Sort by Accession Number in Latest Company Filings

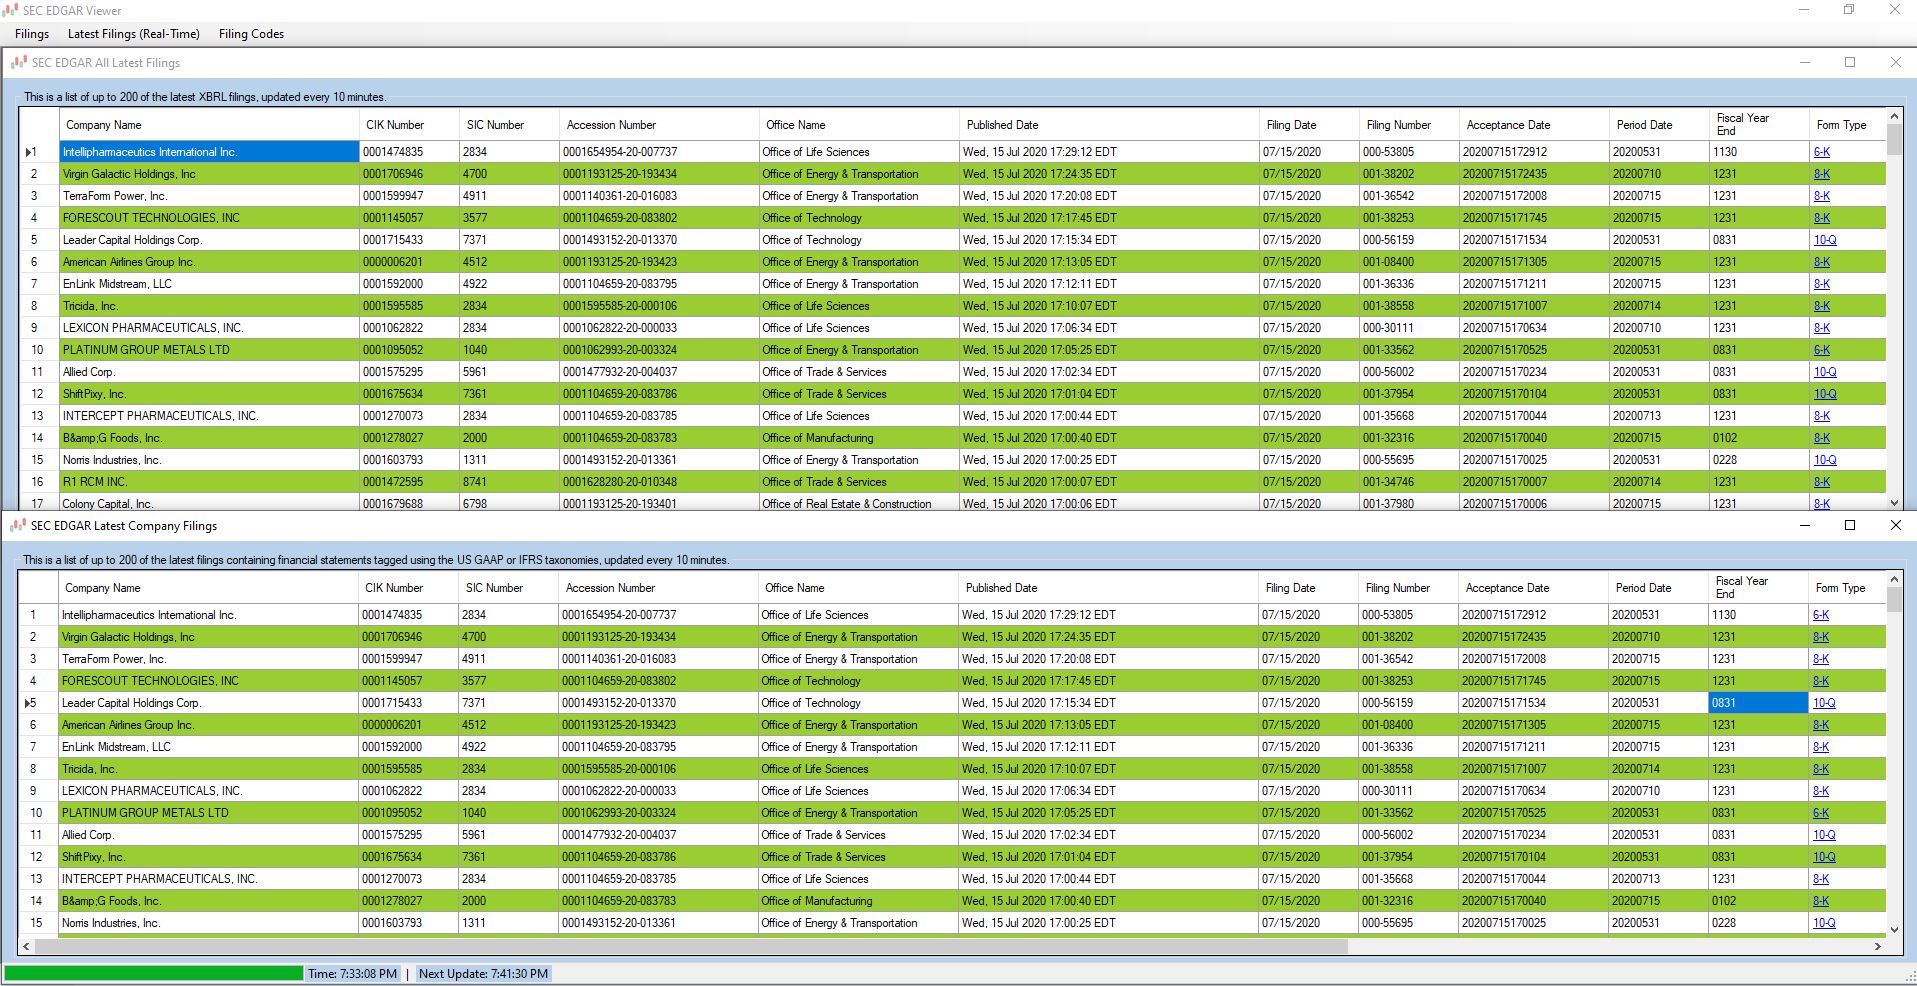[x=658, y=588]
